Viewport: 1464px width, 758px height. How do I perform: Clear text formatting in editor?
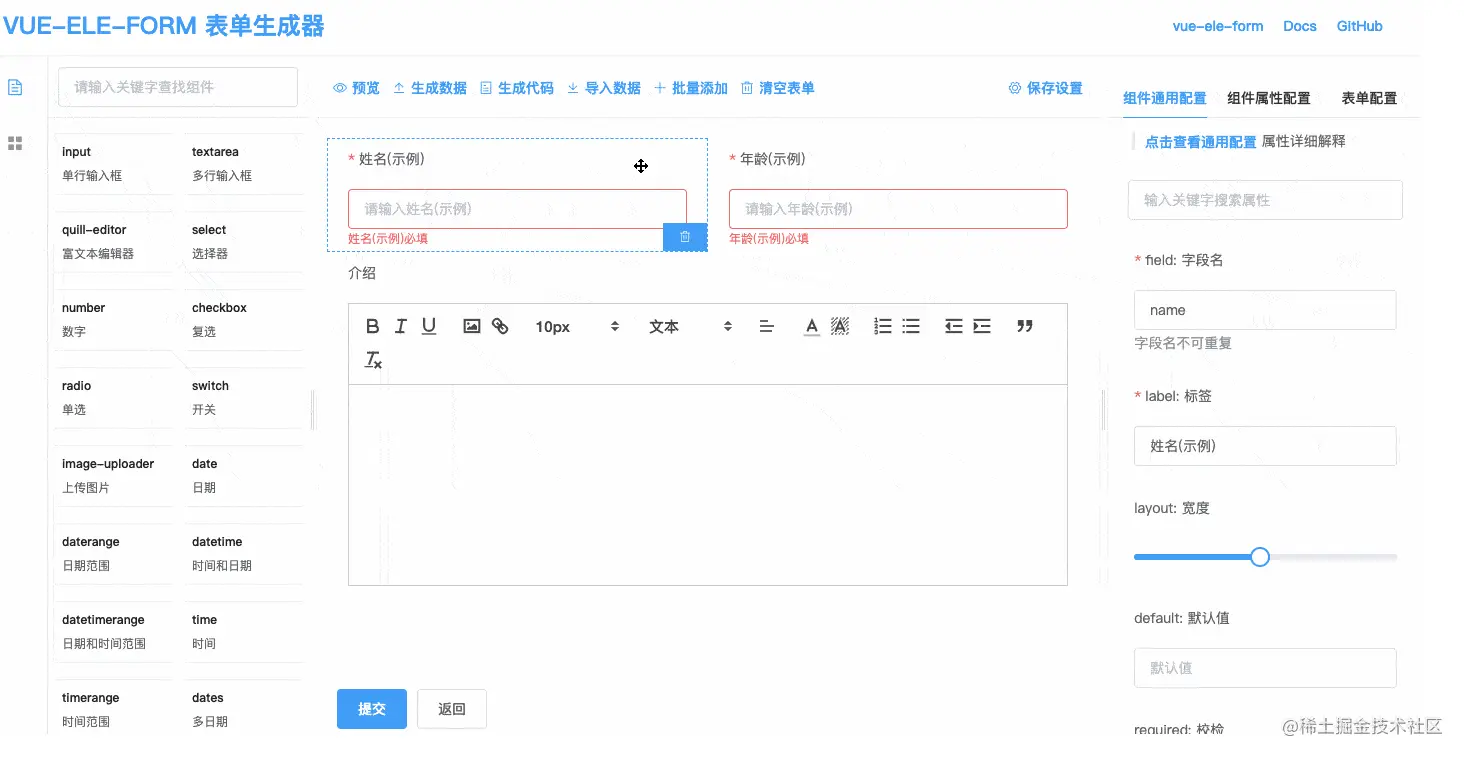(x=373, y=360)
